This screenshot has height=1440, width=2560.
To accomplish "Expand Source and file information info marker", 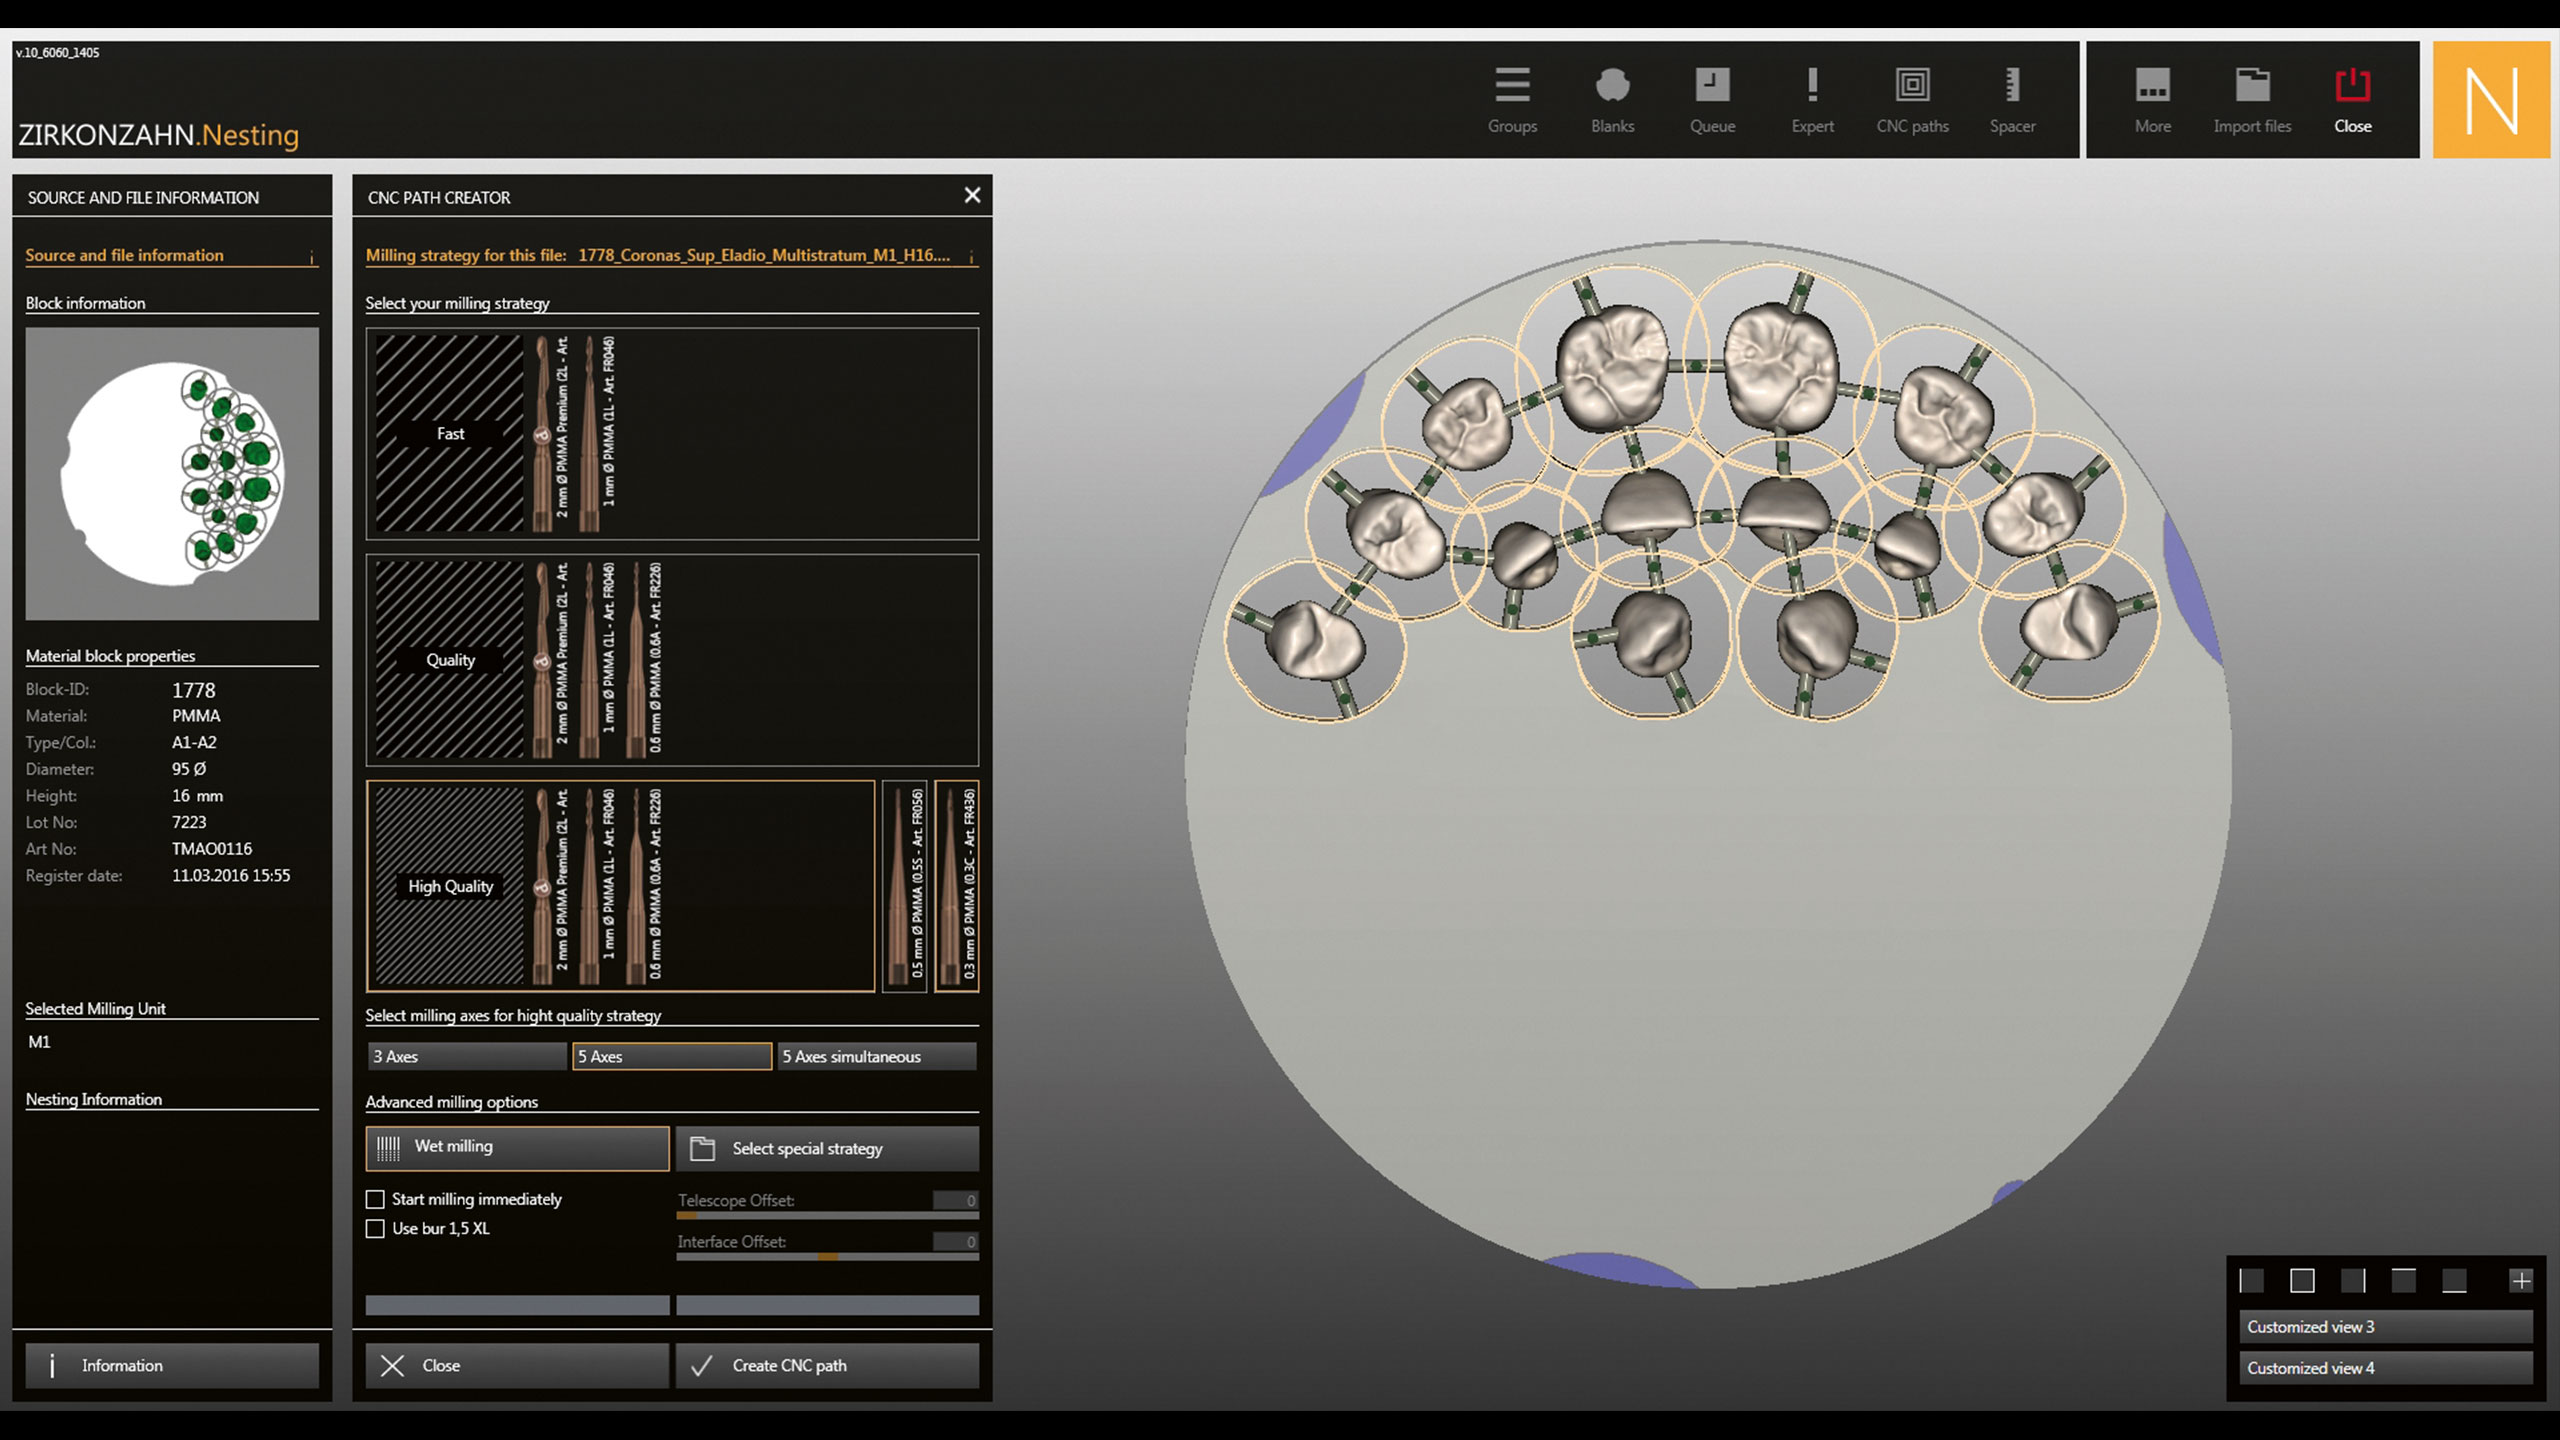I will (x=312, y=257).
